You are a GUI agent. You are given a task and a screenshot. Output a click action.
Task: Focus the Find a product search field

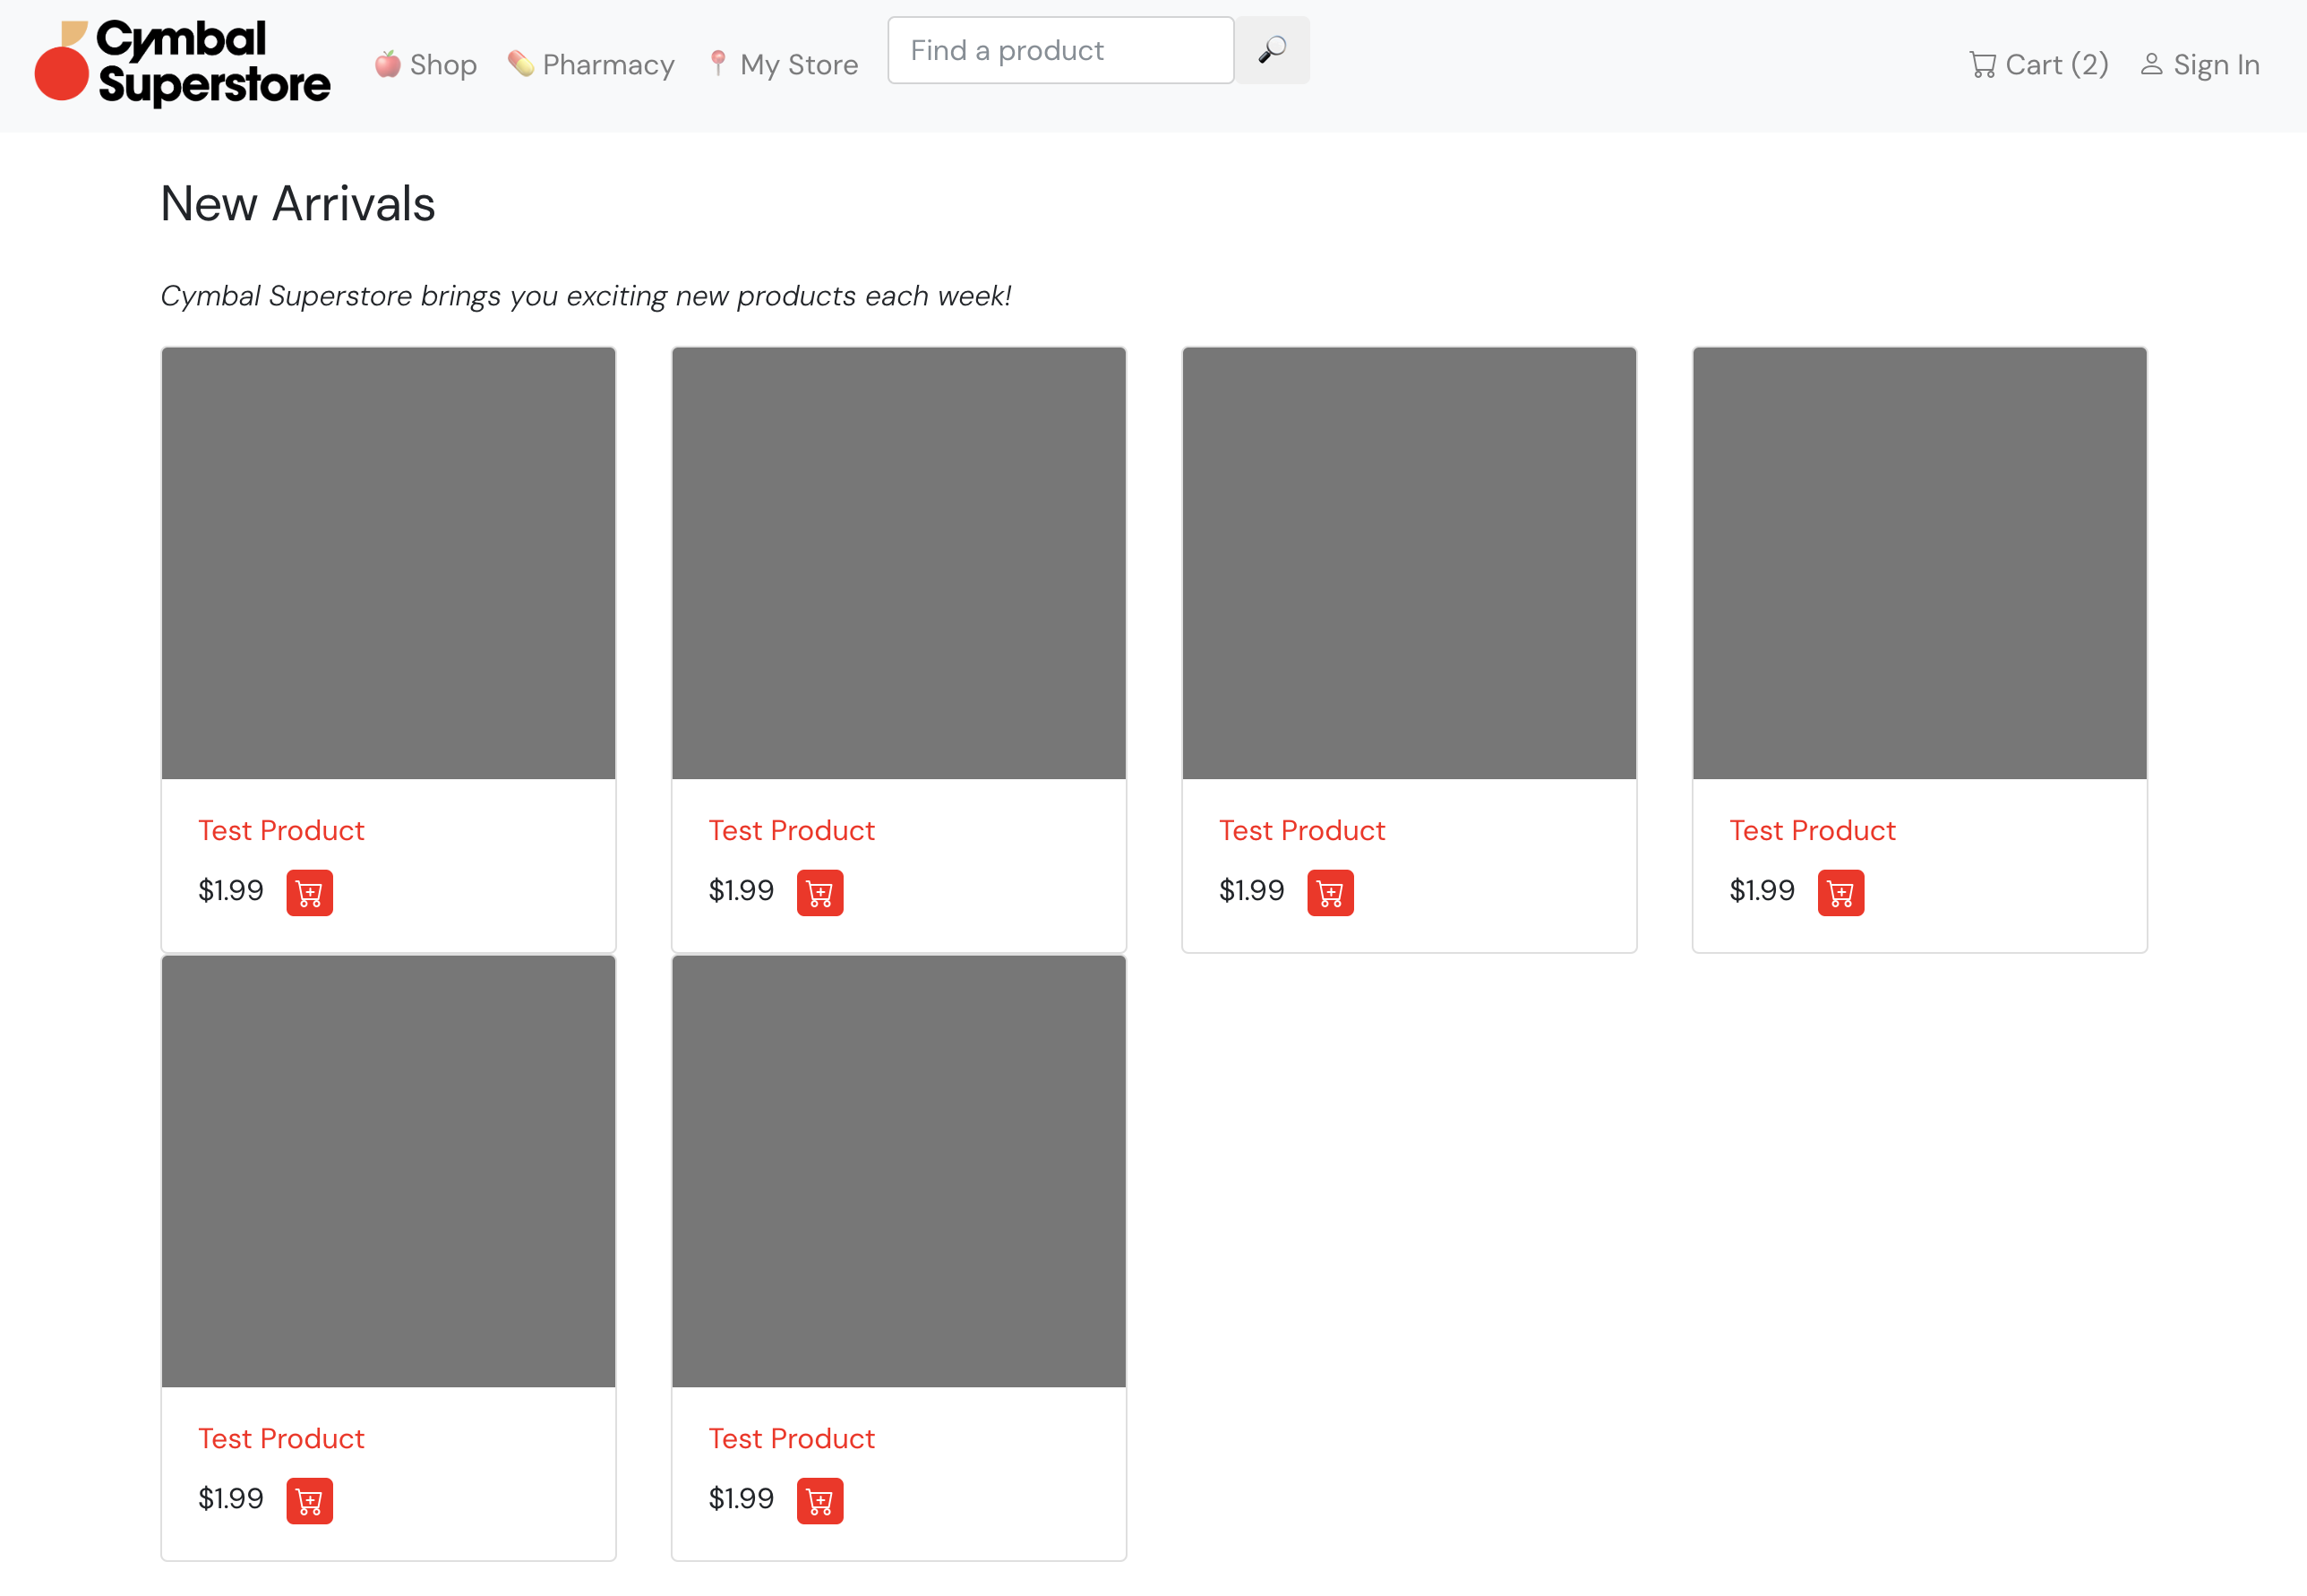click(x=1060, y=50)
